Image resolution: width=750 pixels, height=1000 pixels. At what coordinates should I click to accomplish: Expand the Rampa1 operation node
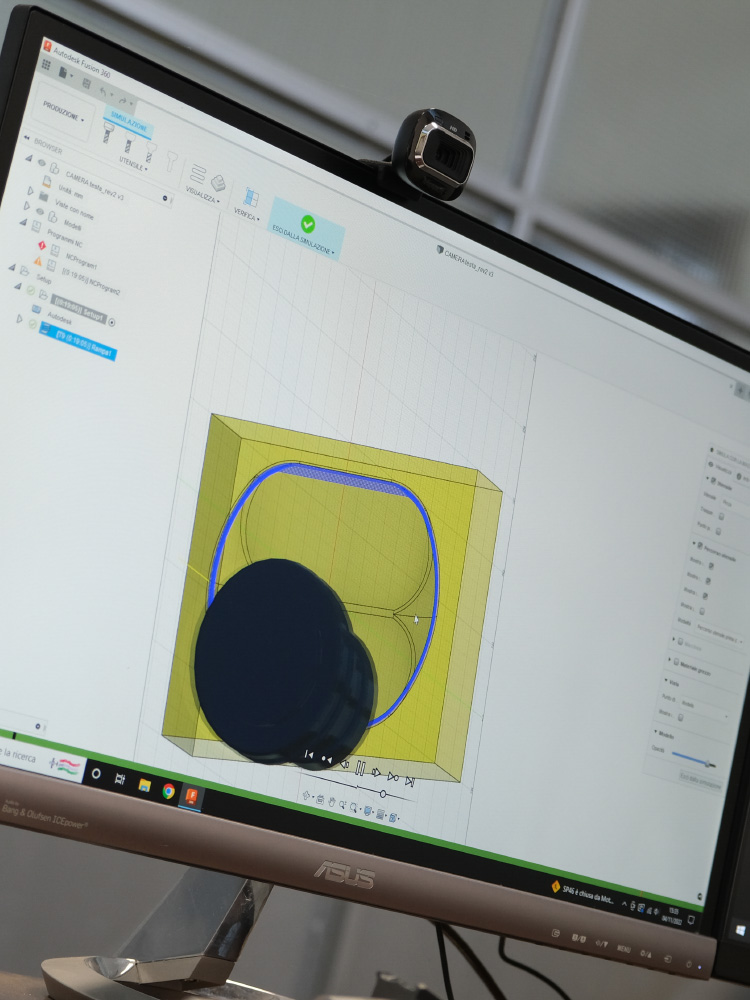pyautogui.click(x=19, y=318)
